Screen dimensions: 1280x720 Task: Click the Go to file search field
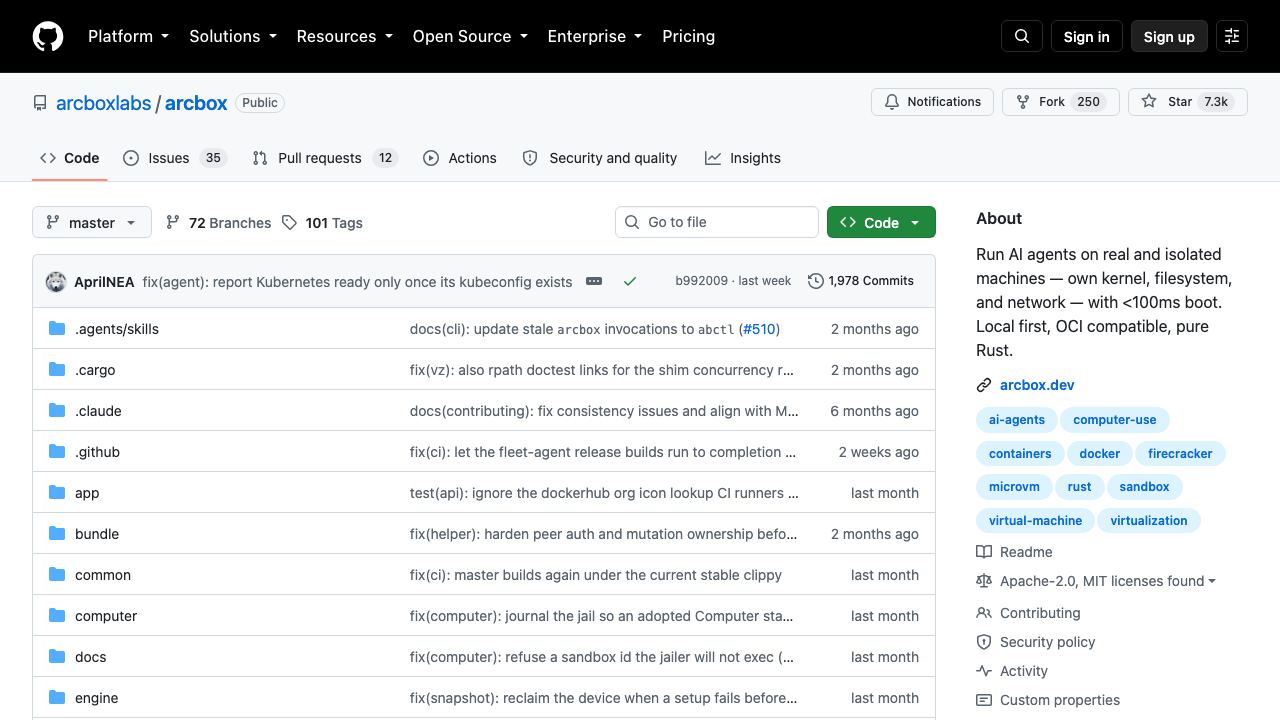click(717, 222)
